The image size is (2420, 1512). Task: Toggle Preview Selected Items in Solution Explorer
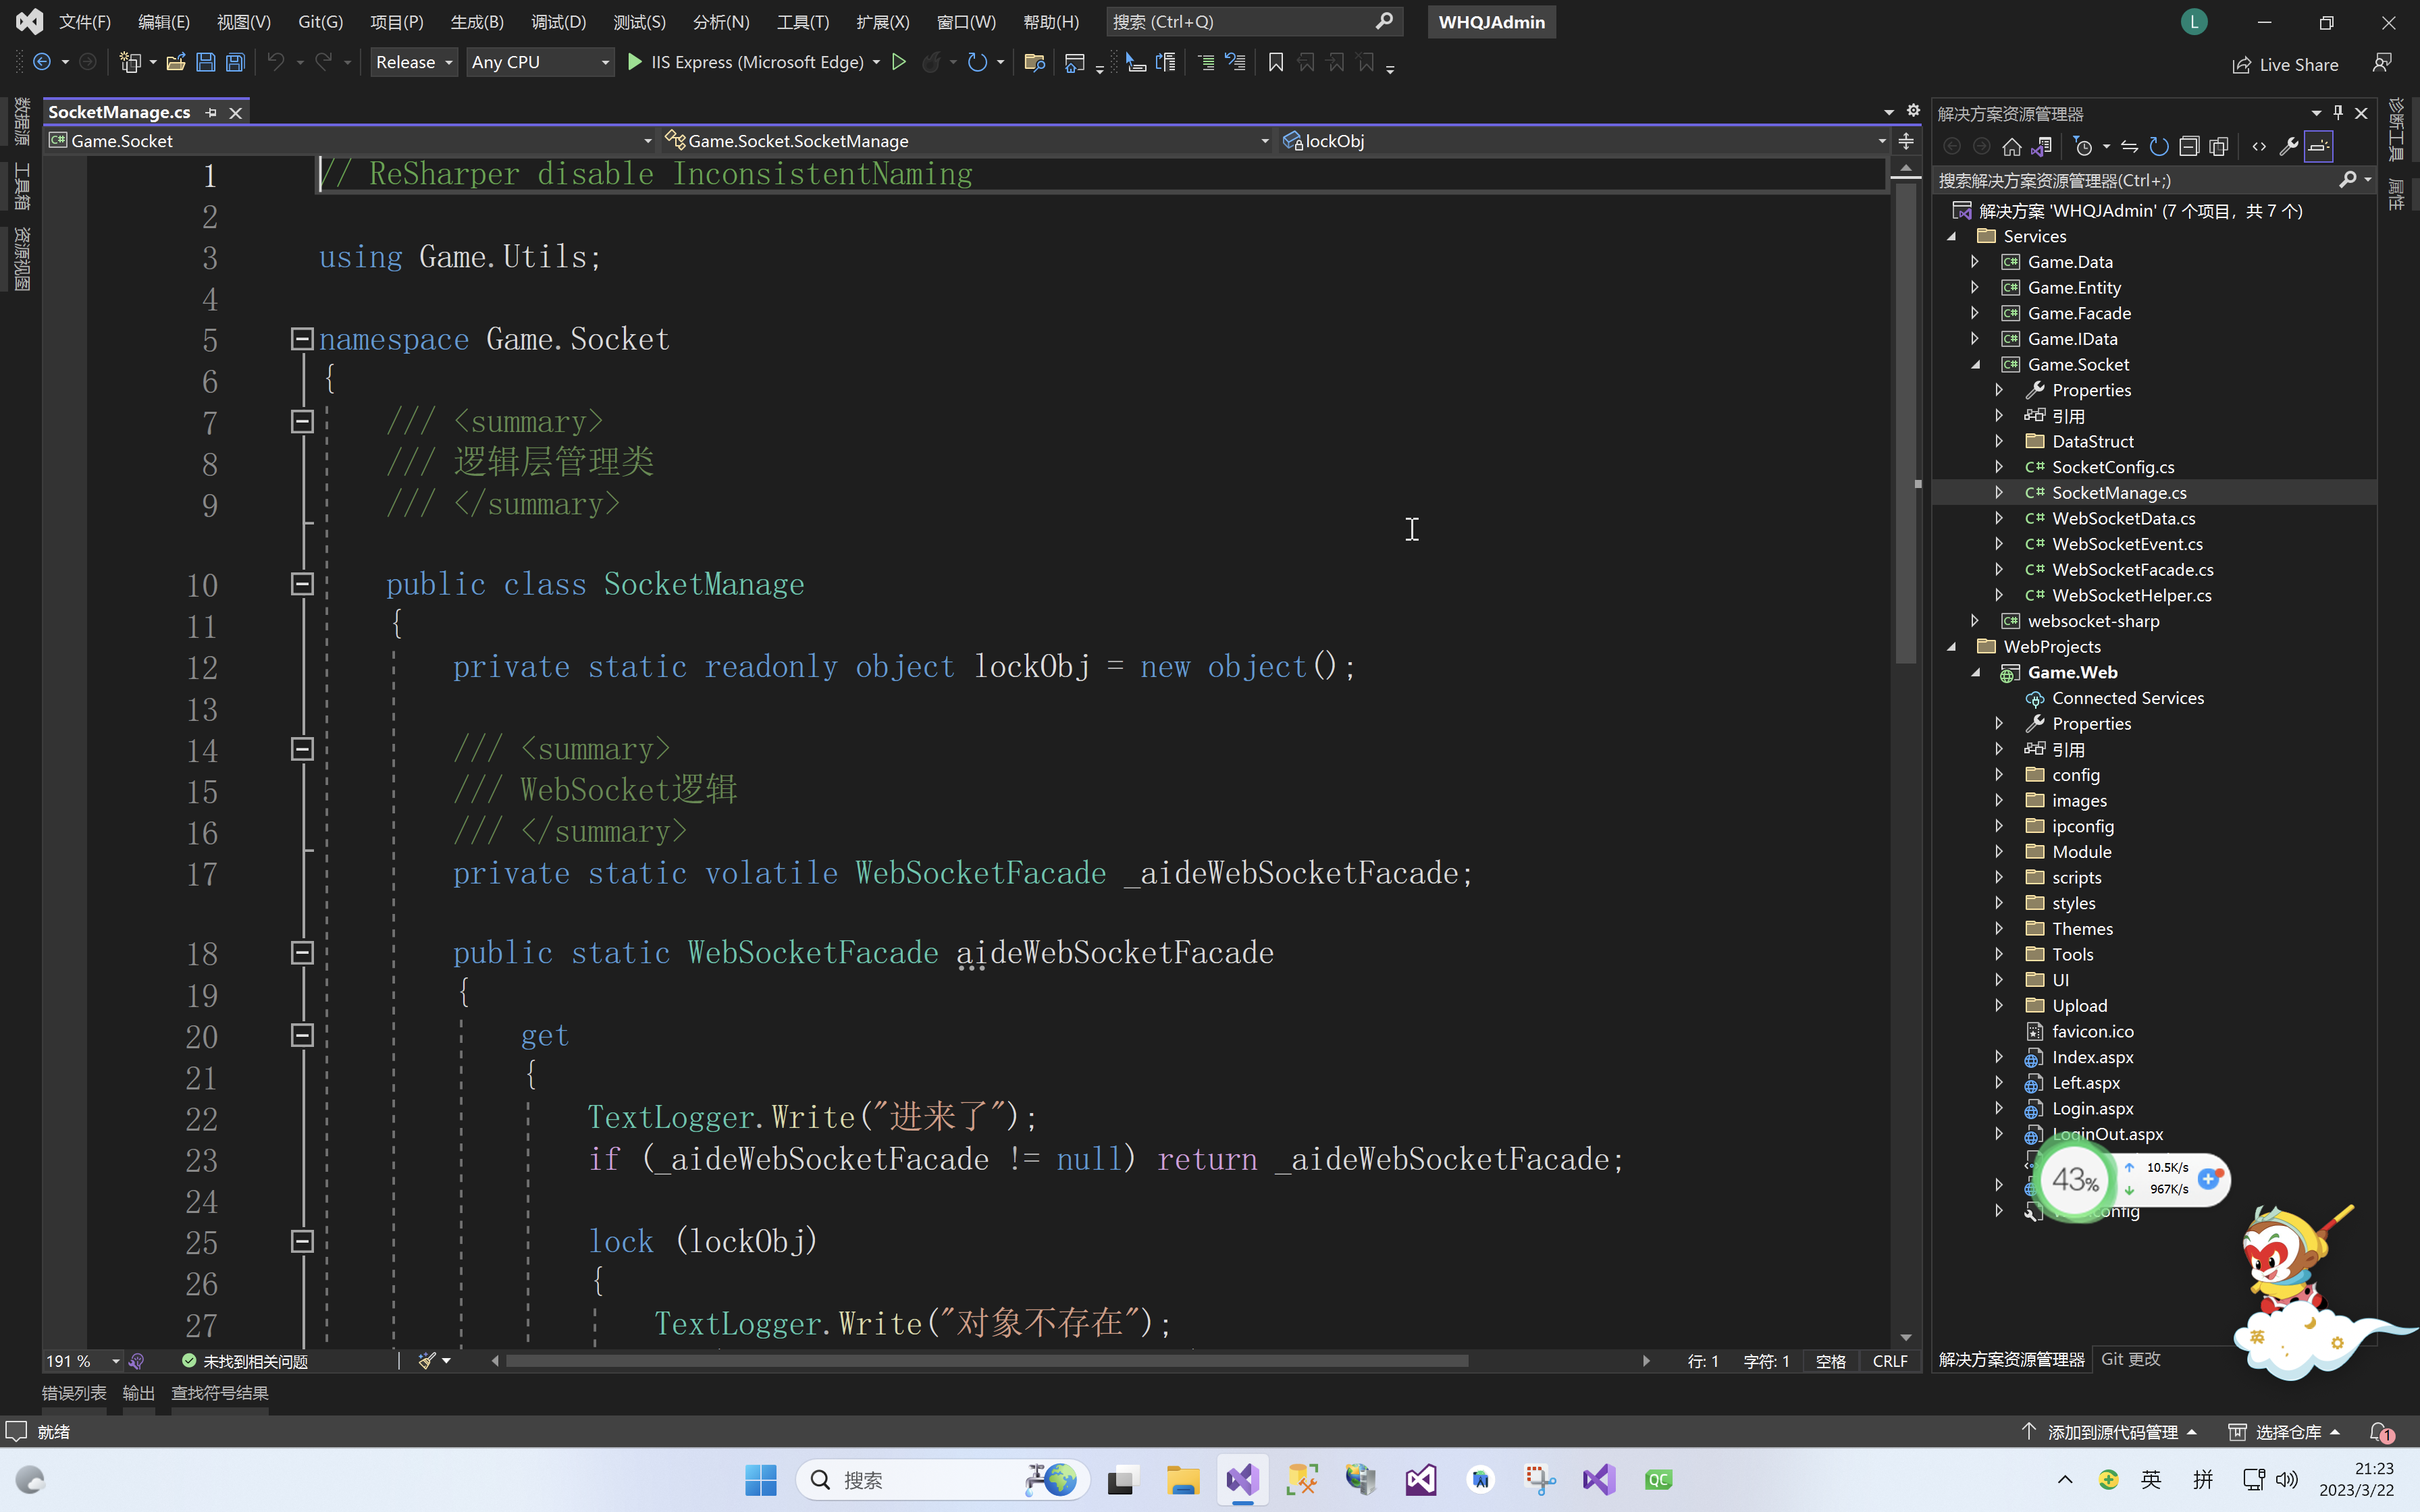tap(2319, 147)
